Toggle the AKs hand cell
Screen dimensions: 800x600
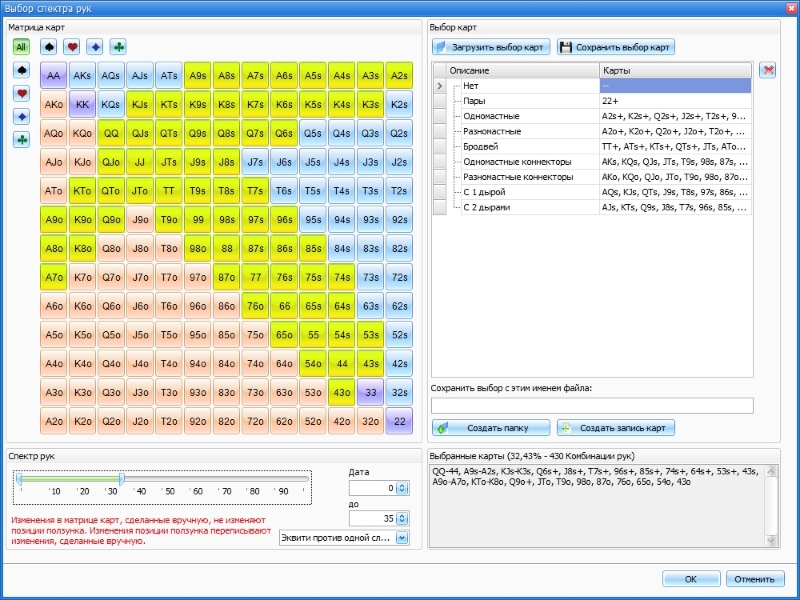pos(82,76)
